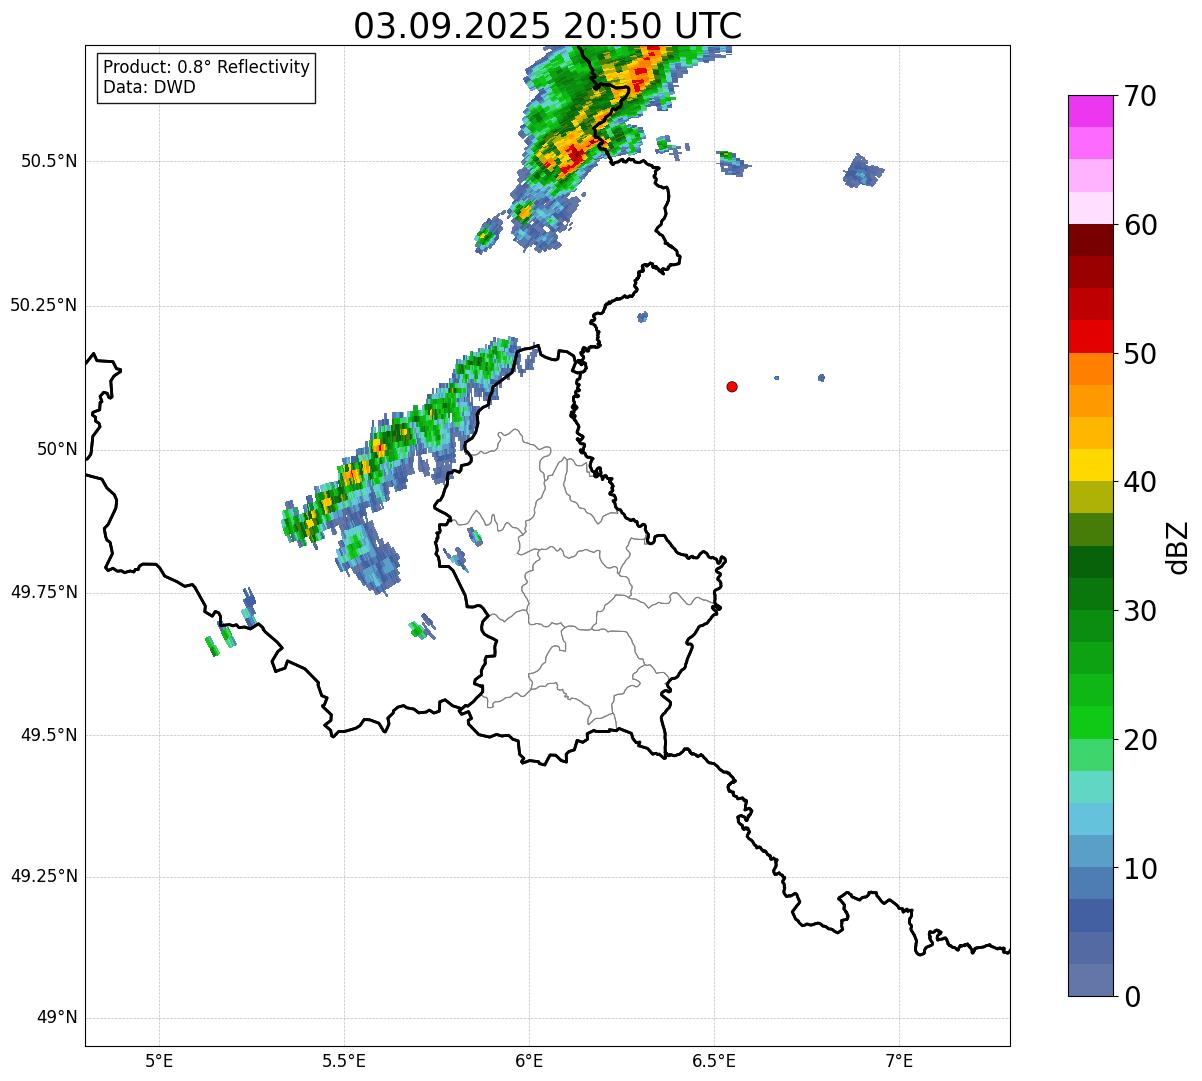Click the 10 tick on the colorbar
Screen dimensions: 1202x1081
[1140, 868]
